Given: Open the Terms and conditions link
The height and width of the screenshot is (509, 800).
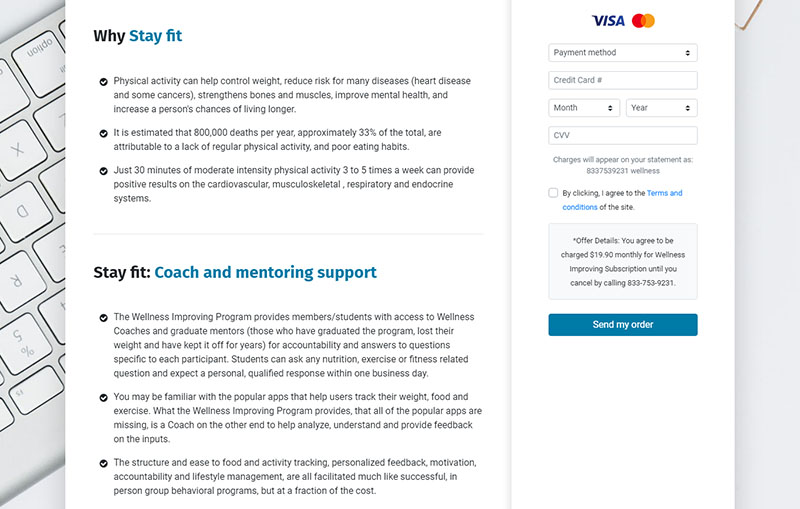Looking at the screenshot, I should coord(664,193).
